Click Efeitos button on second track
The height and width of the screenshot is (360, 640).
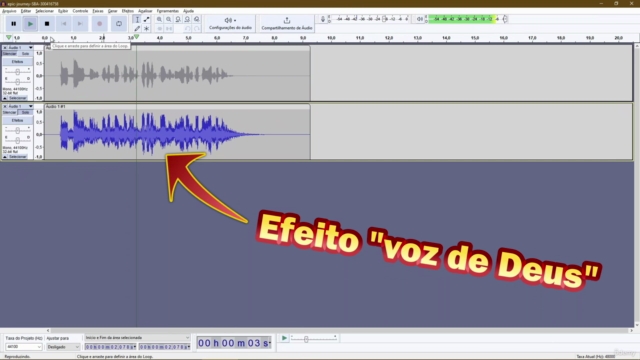point(18,120)
